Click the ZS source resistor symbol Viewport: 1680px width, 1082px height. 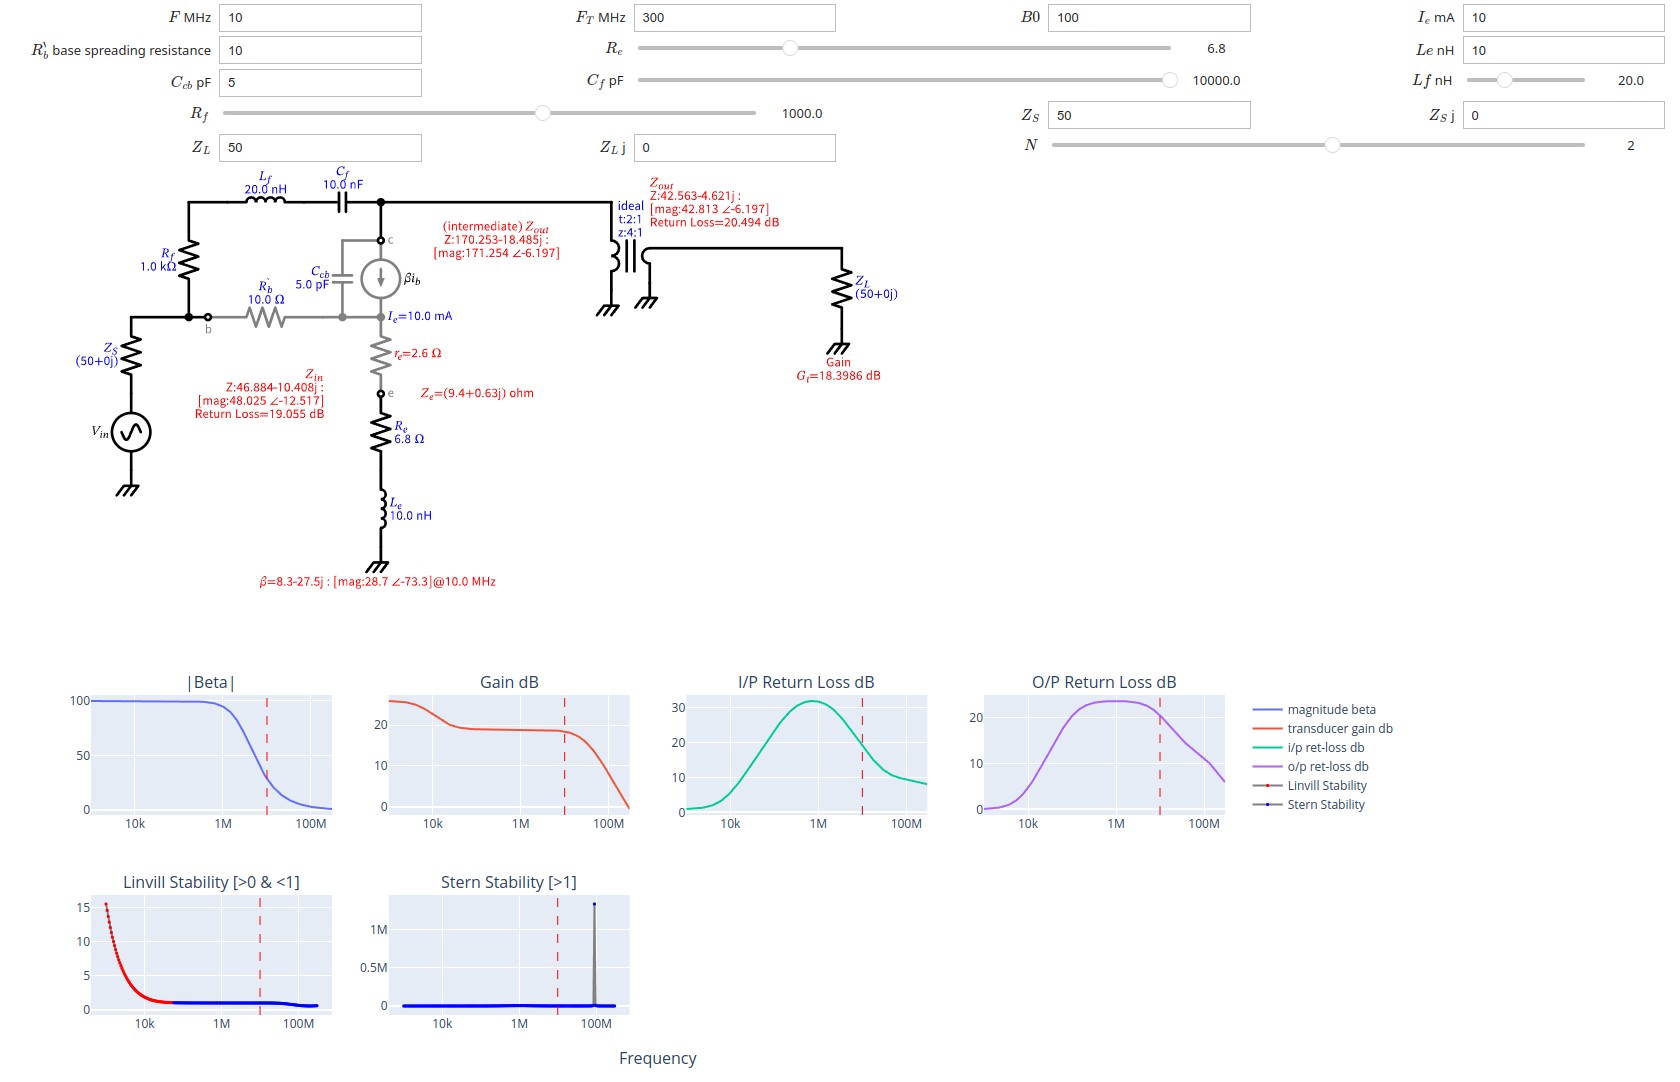131,355
